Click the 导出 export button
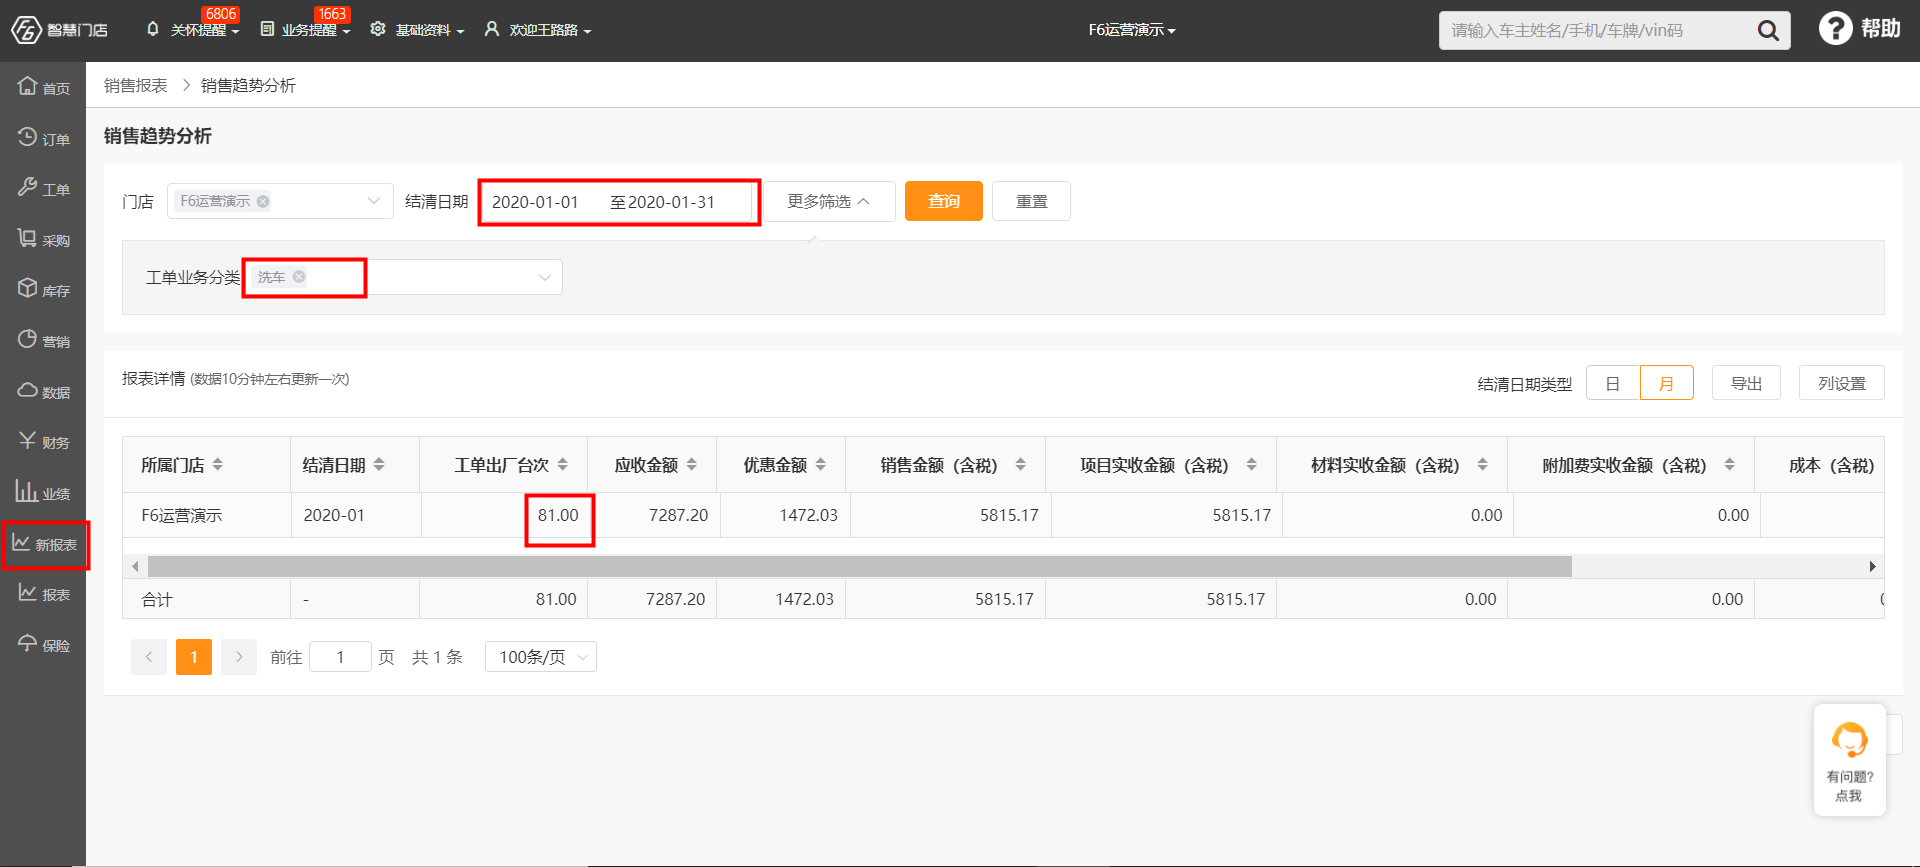 1746,383
